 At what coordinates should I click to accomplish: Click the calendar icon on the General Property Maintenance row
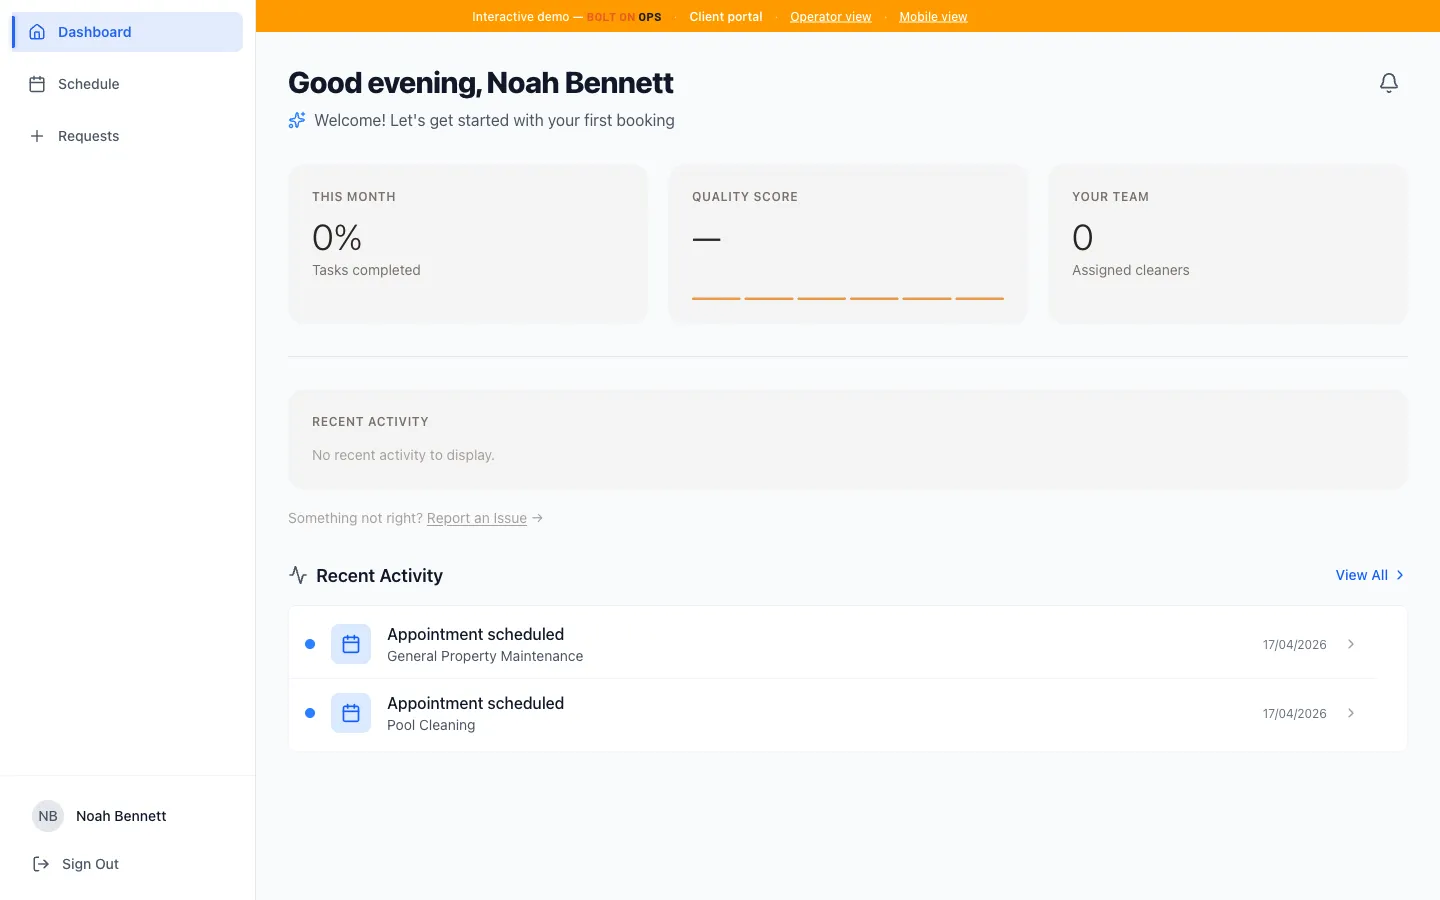click(x=351, y=644)
